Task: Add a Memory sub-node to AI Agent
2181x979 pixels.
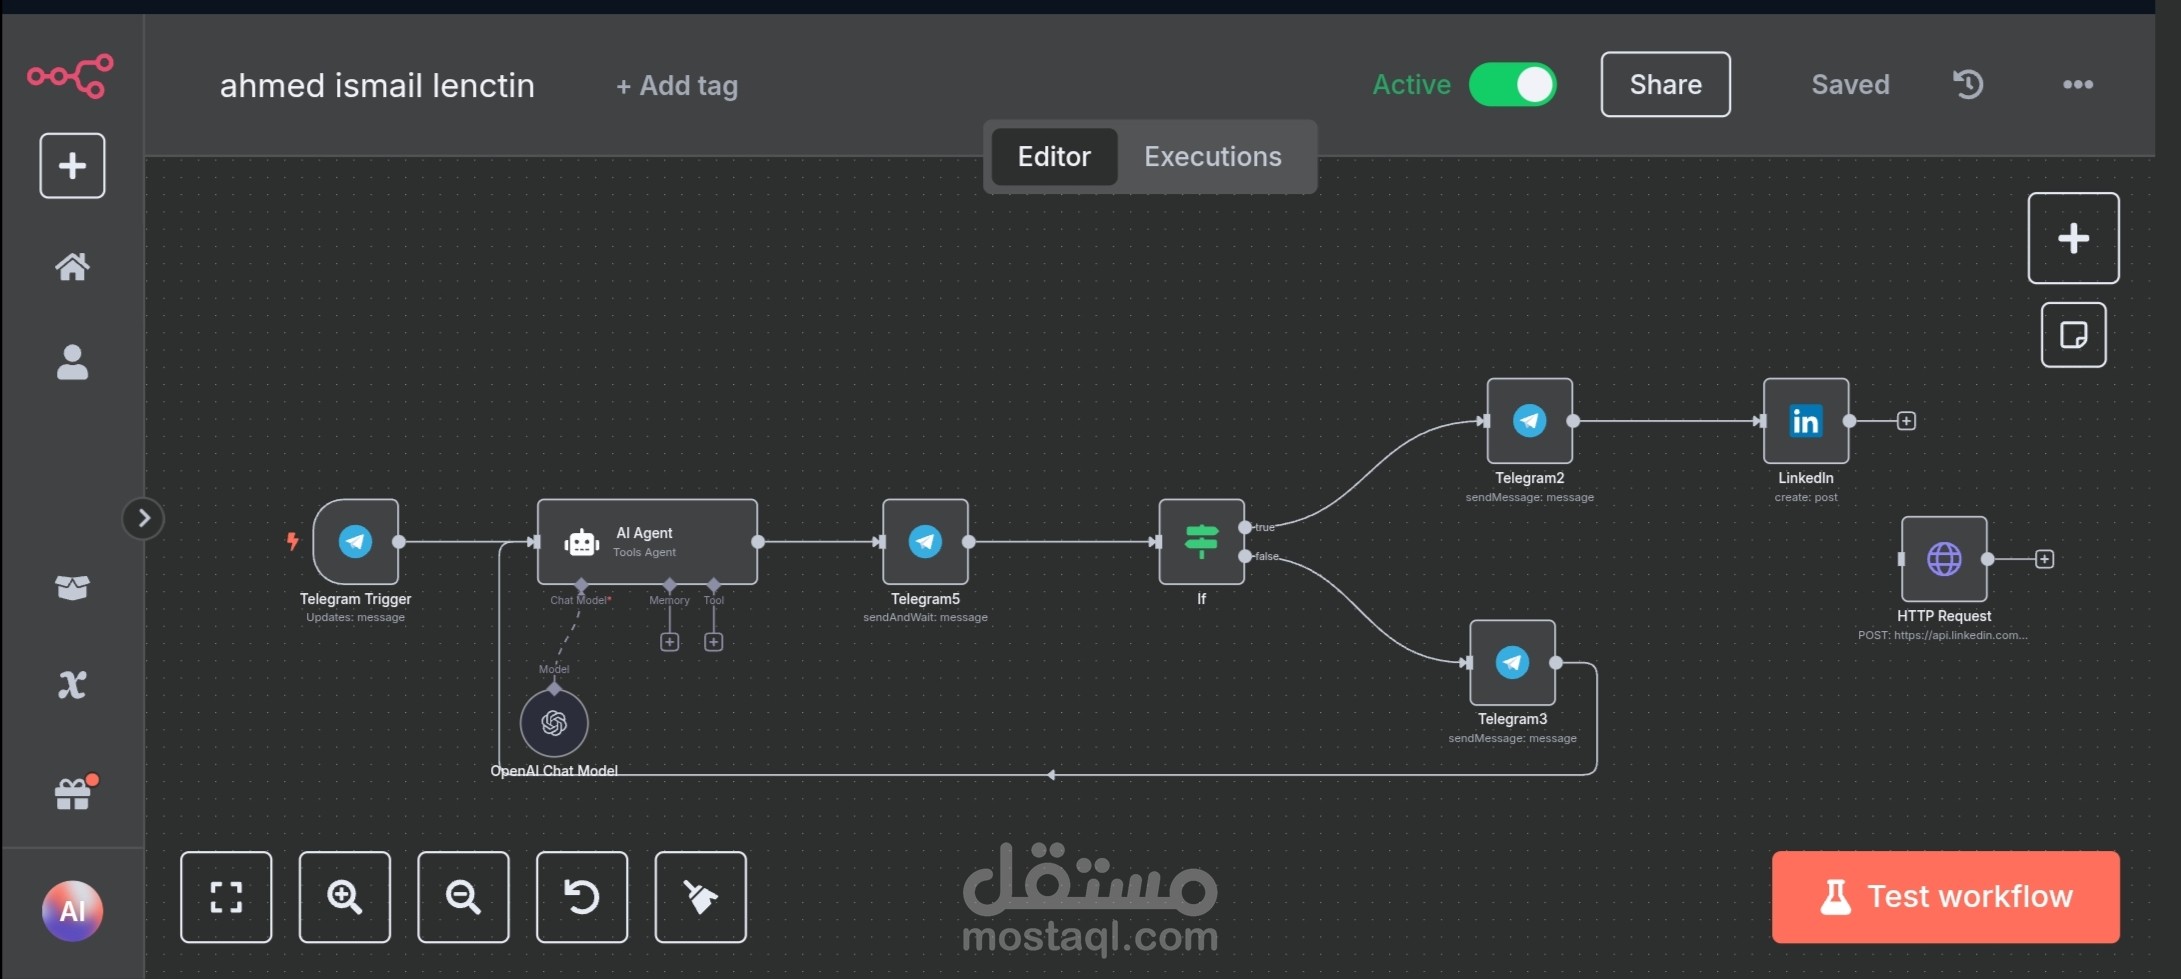Action: [670, 642]
